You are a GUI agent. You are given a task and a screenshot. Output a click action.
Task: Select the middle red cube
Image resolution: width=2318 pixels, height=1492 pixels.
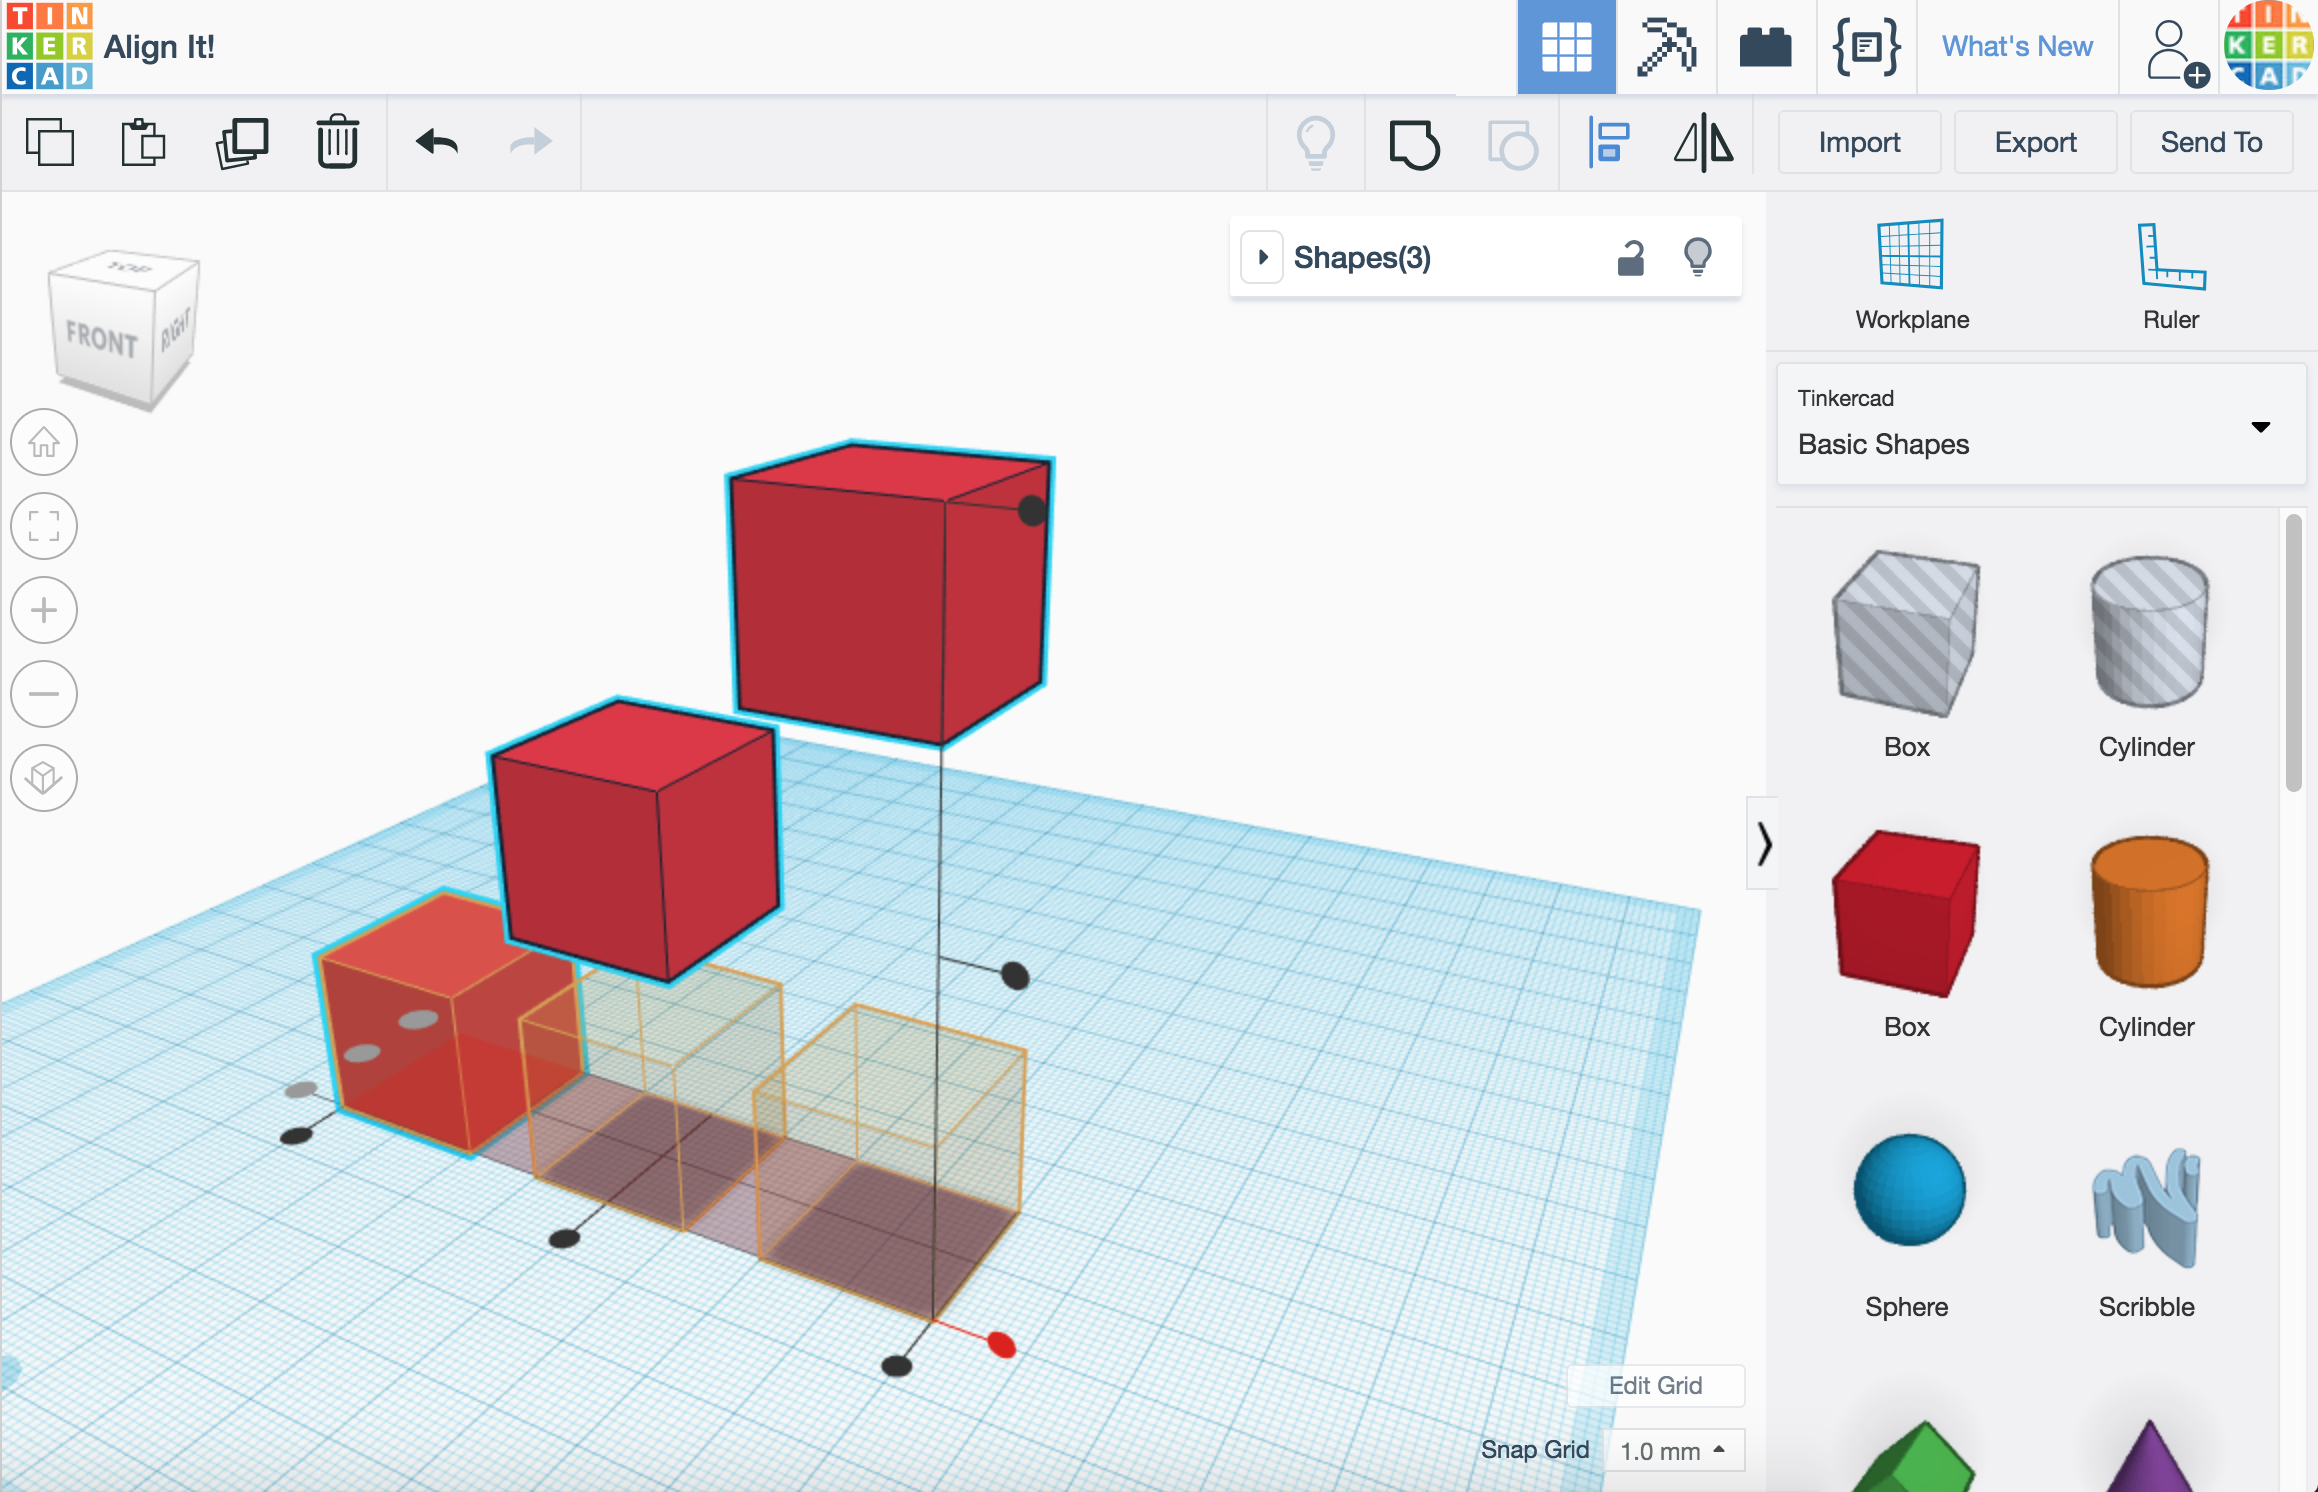coord(635,840)
